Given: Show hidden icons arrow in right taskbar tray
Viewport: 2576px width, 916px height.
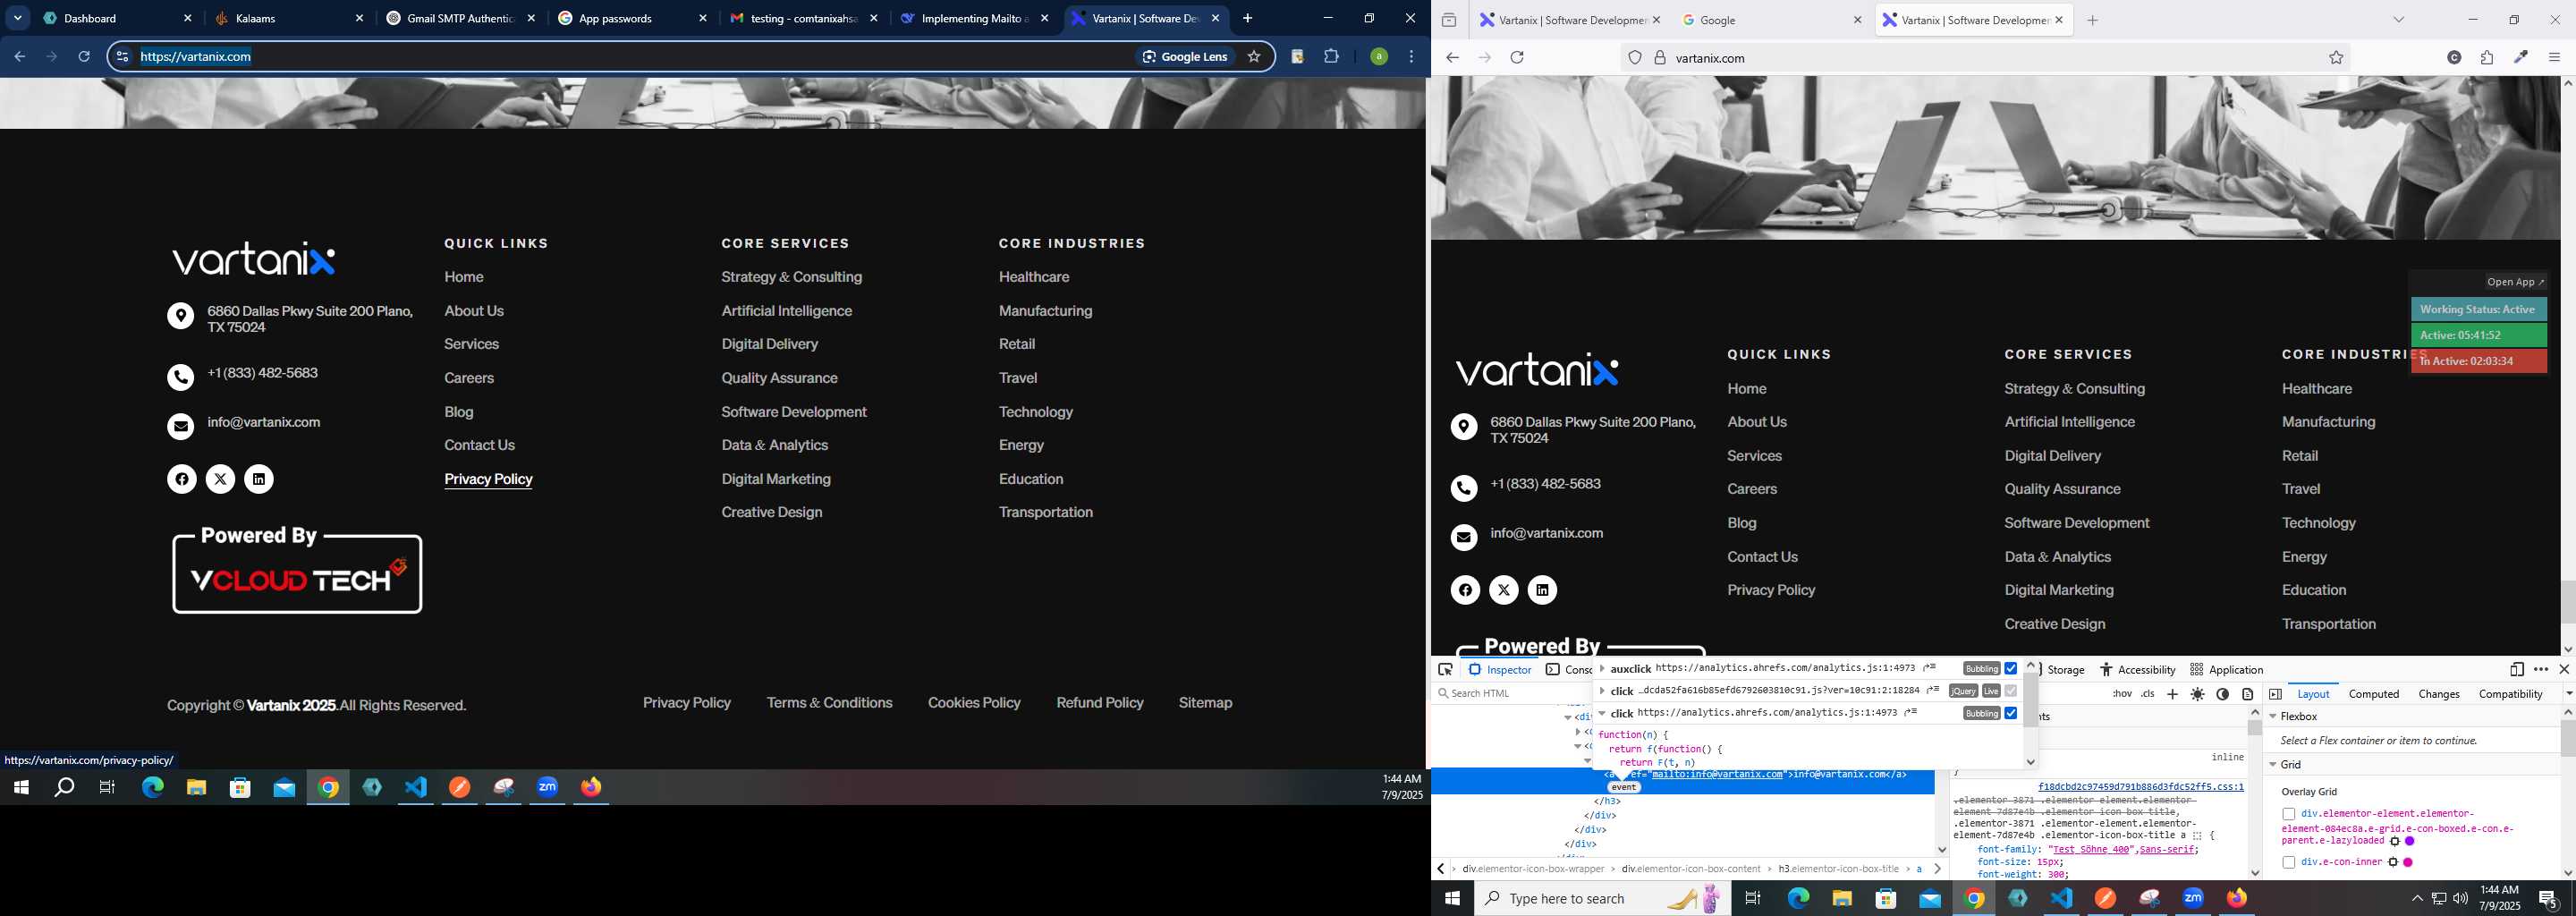Looking at the screenshot, I should tap(2417, 899).
